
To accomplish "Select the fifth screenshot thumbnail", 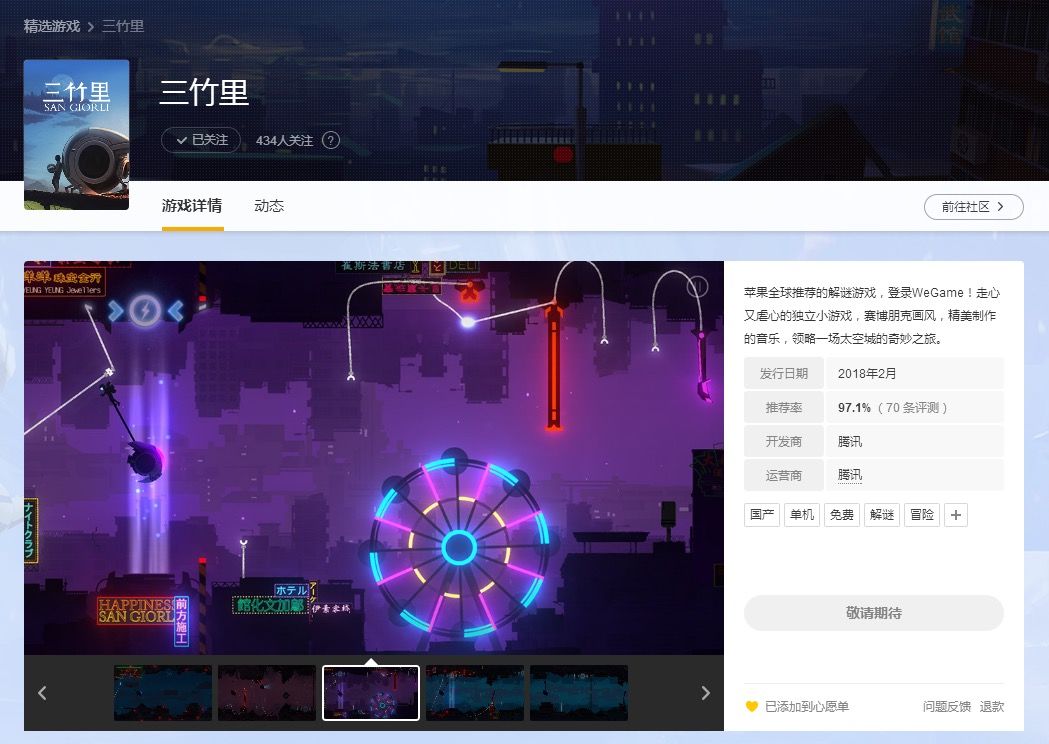I will tap(579, 693).
